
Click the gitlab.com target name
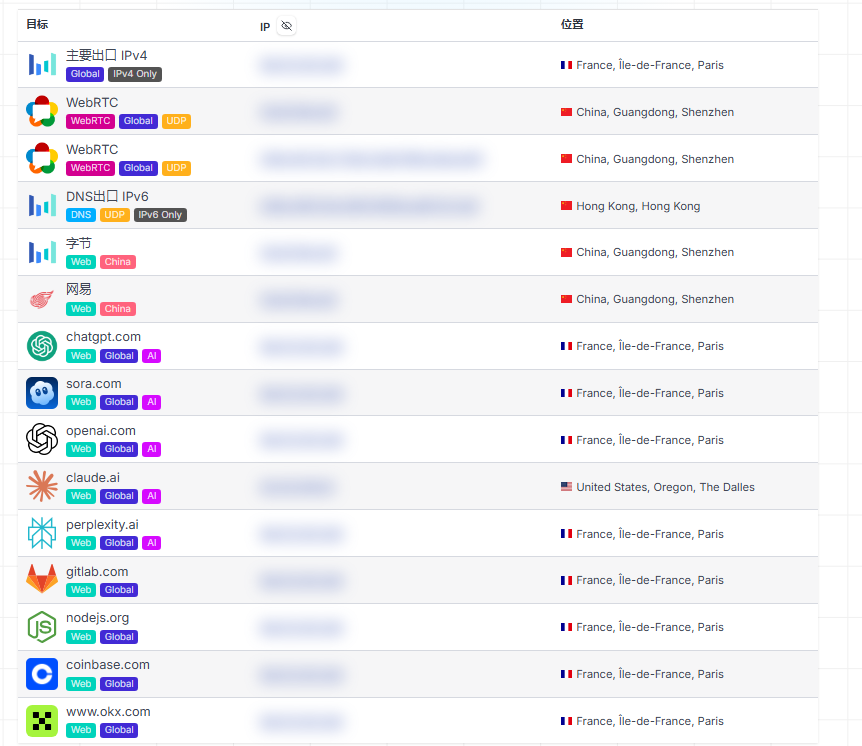(97, 572)
